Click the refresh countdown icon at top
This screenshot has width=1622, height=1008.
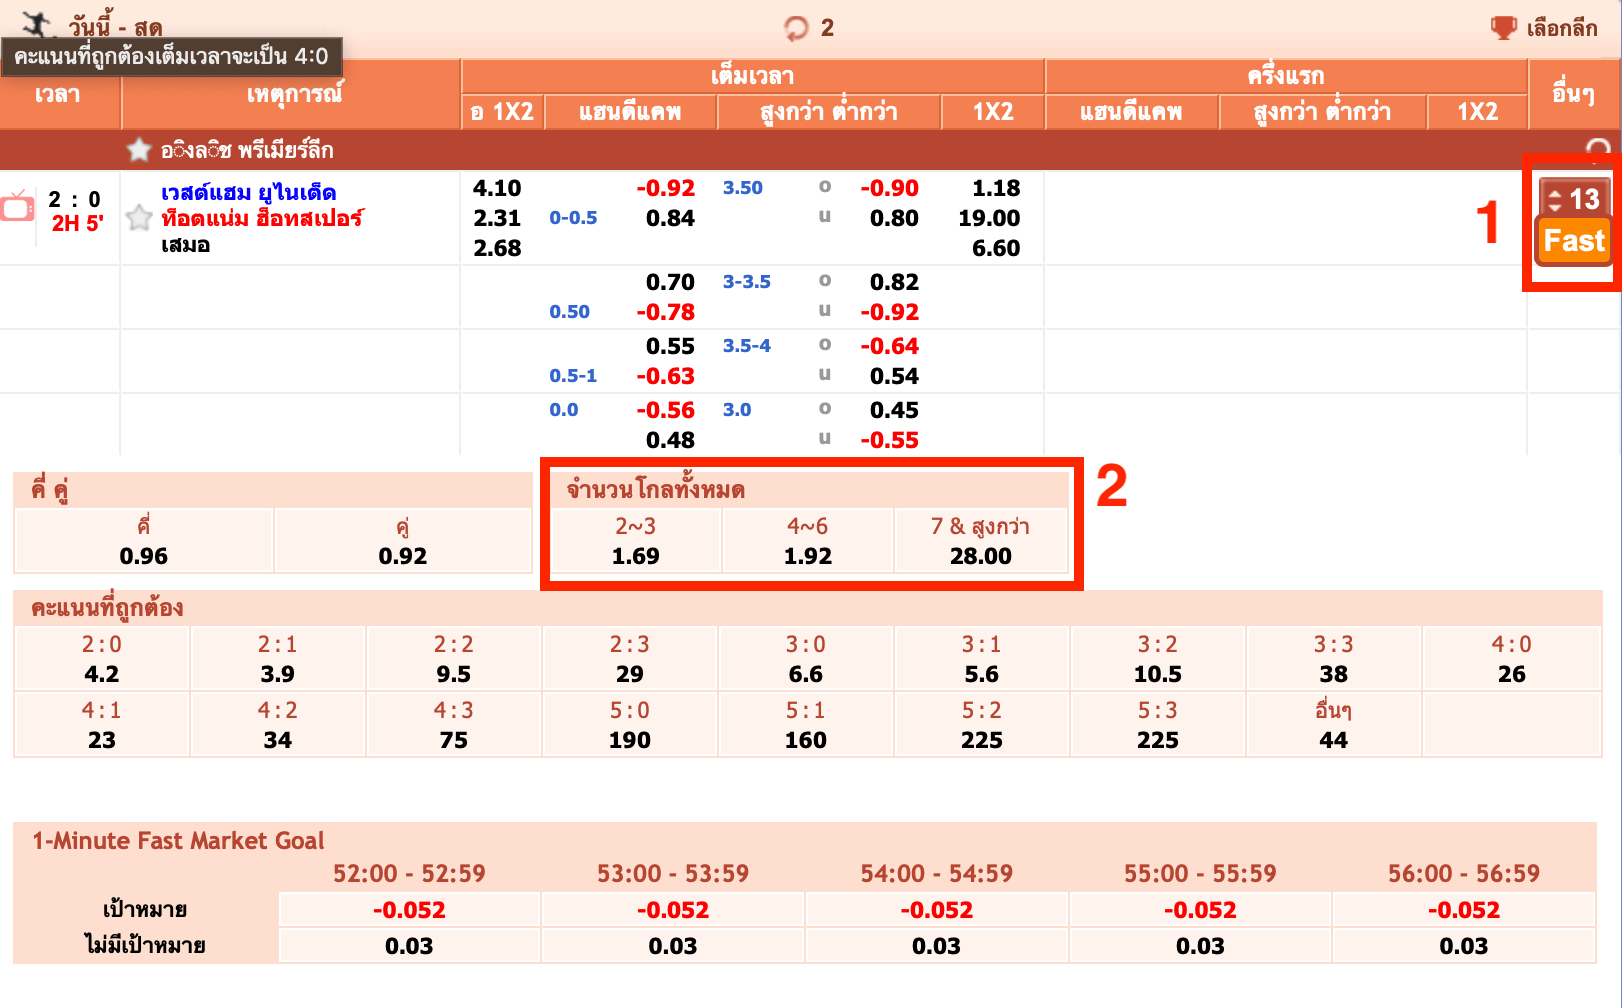coord(796,28)
